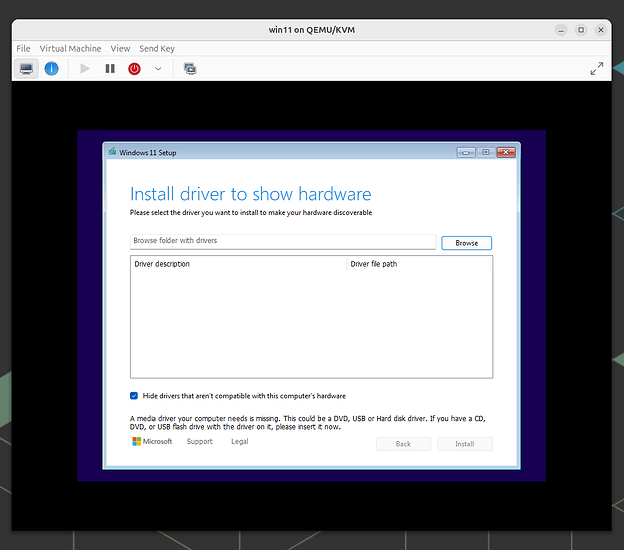Click the Back button
624x550 pixels.
403,444
